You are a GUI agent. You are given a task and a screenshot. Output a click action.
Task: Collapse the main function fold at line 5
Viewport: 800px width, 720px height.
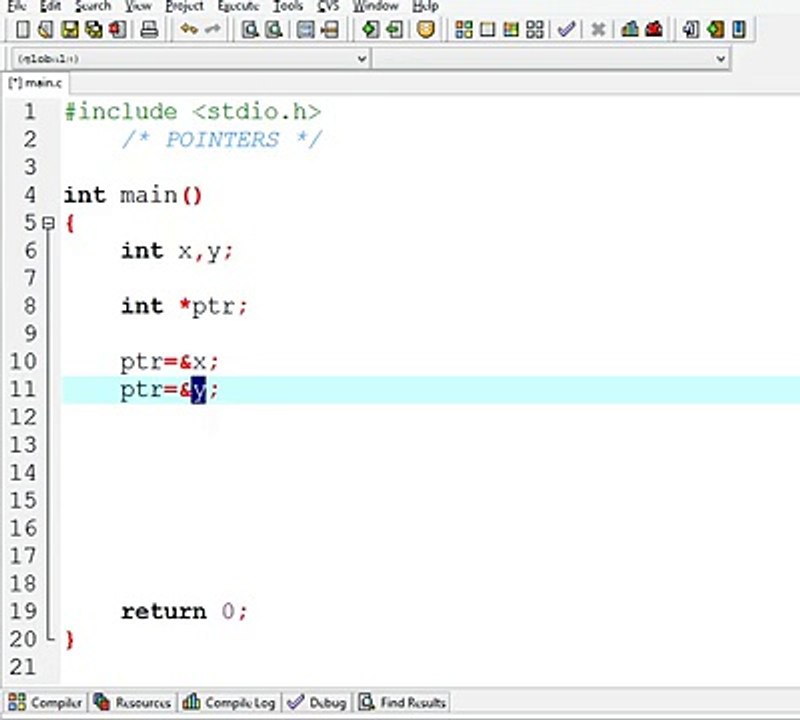point(48,223)
